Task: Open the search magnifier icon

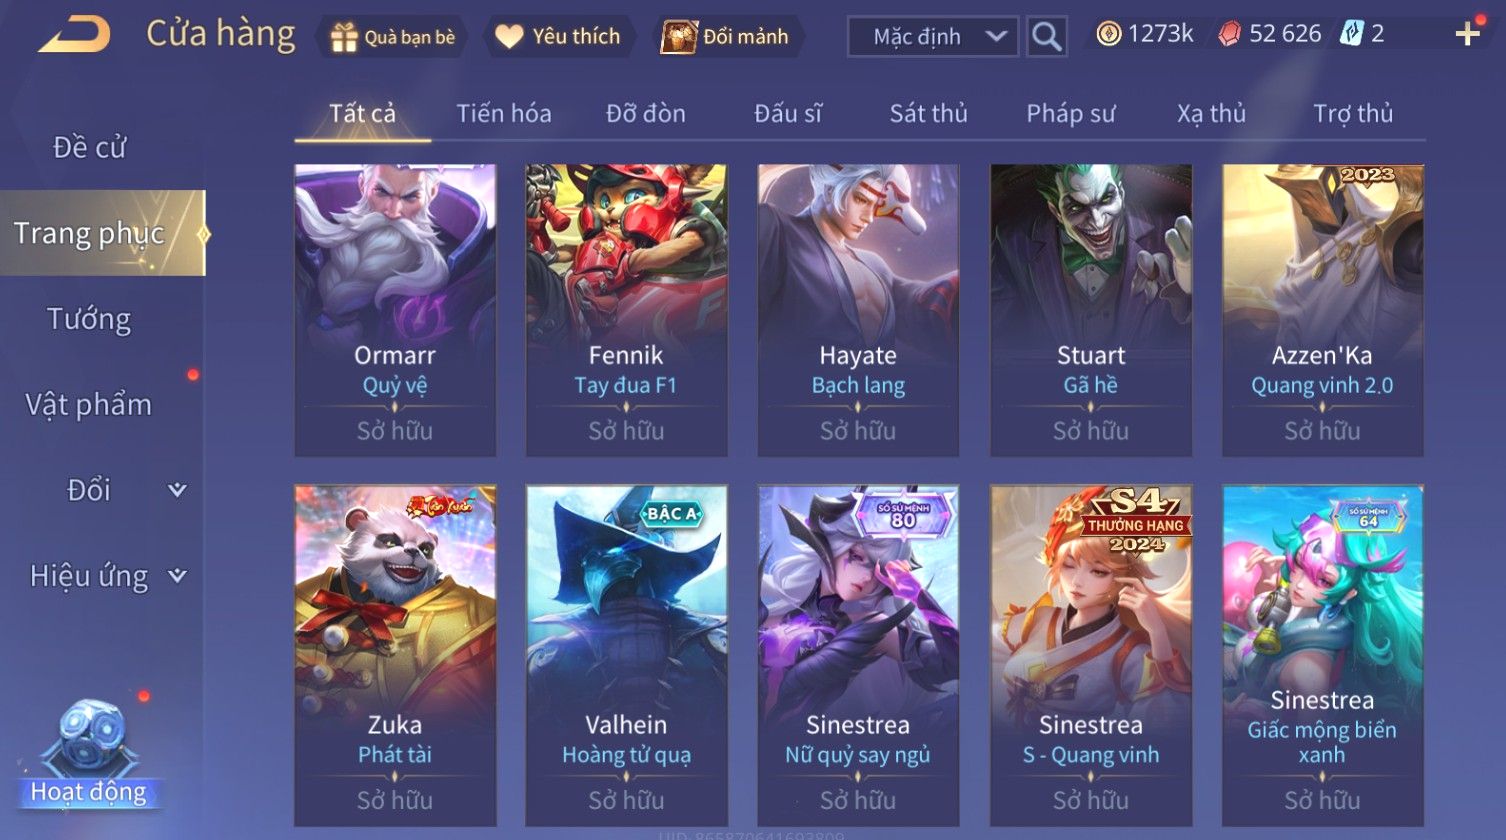Action: 1046,37
